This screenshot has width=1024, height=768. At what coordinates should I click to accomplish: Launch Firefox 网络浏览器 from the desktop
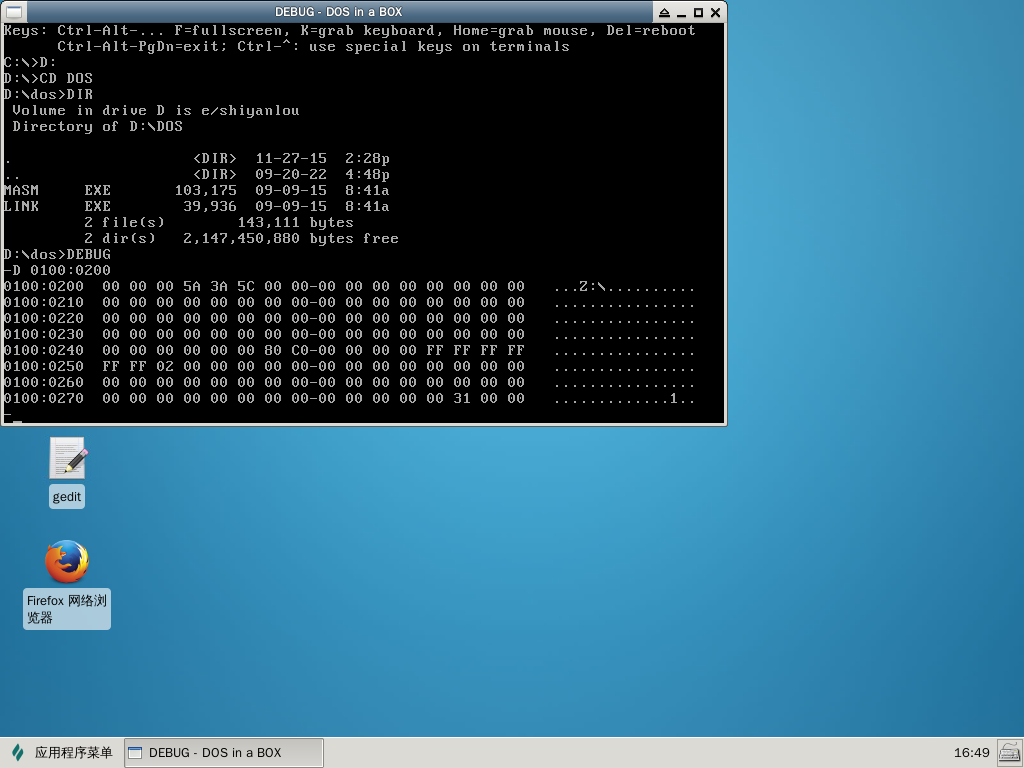pyautogui.click(x=67, y=583)
